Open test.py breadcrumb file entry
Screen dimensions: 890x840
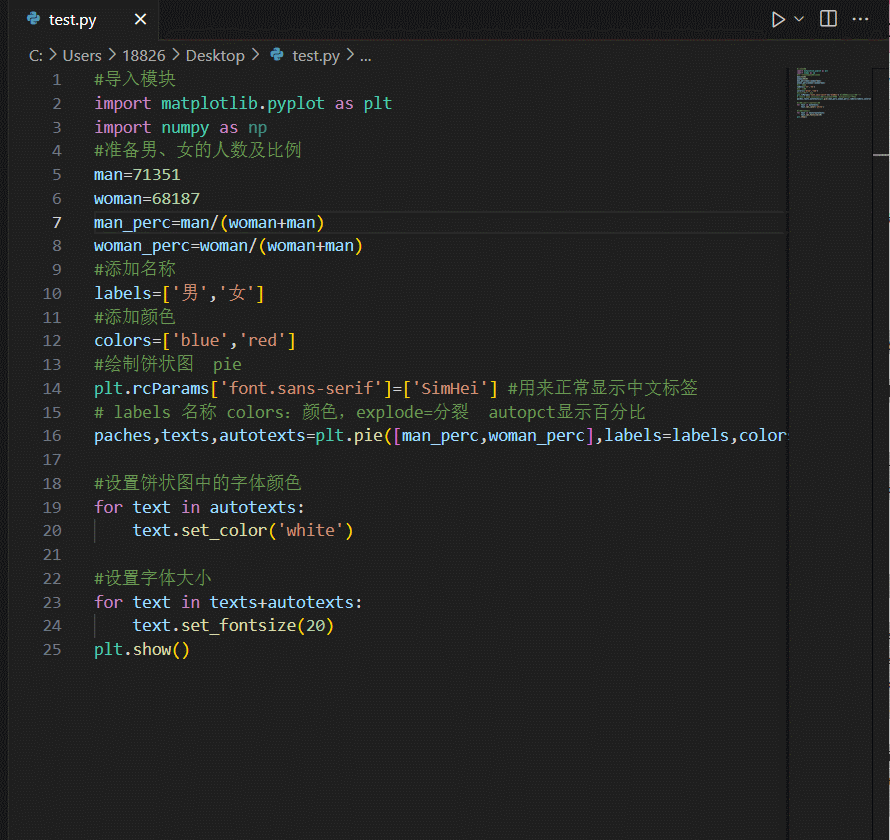pos(316,56)
